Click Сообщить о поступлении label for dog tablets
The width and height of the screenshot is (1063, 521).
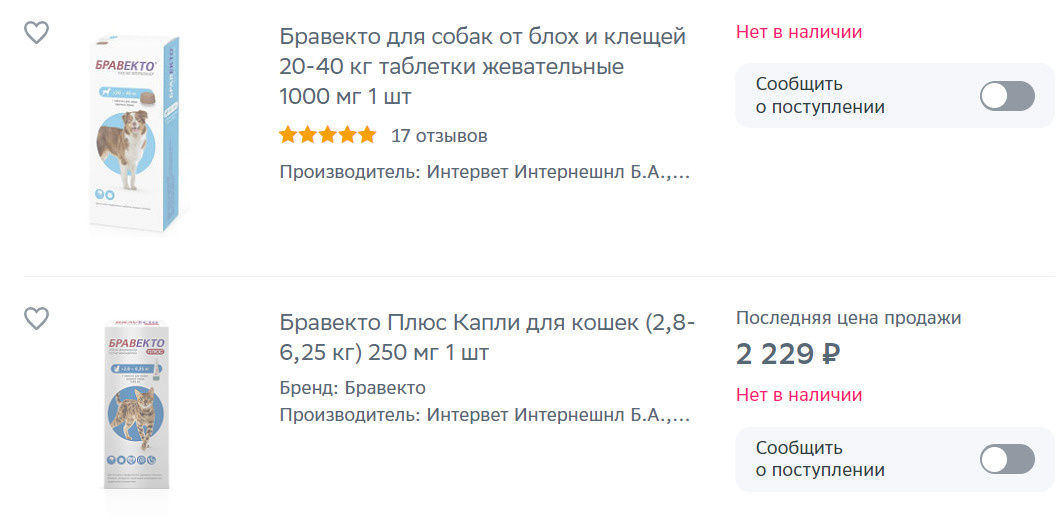pos(820,96)
